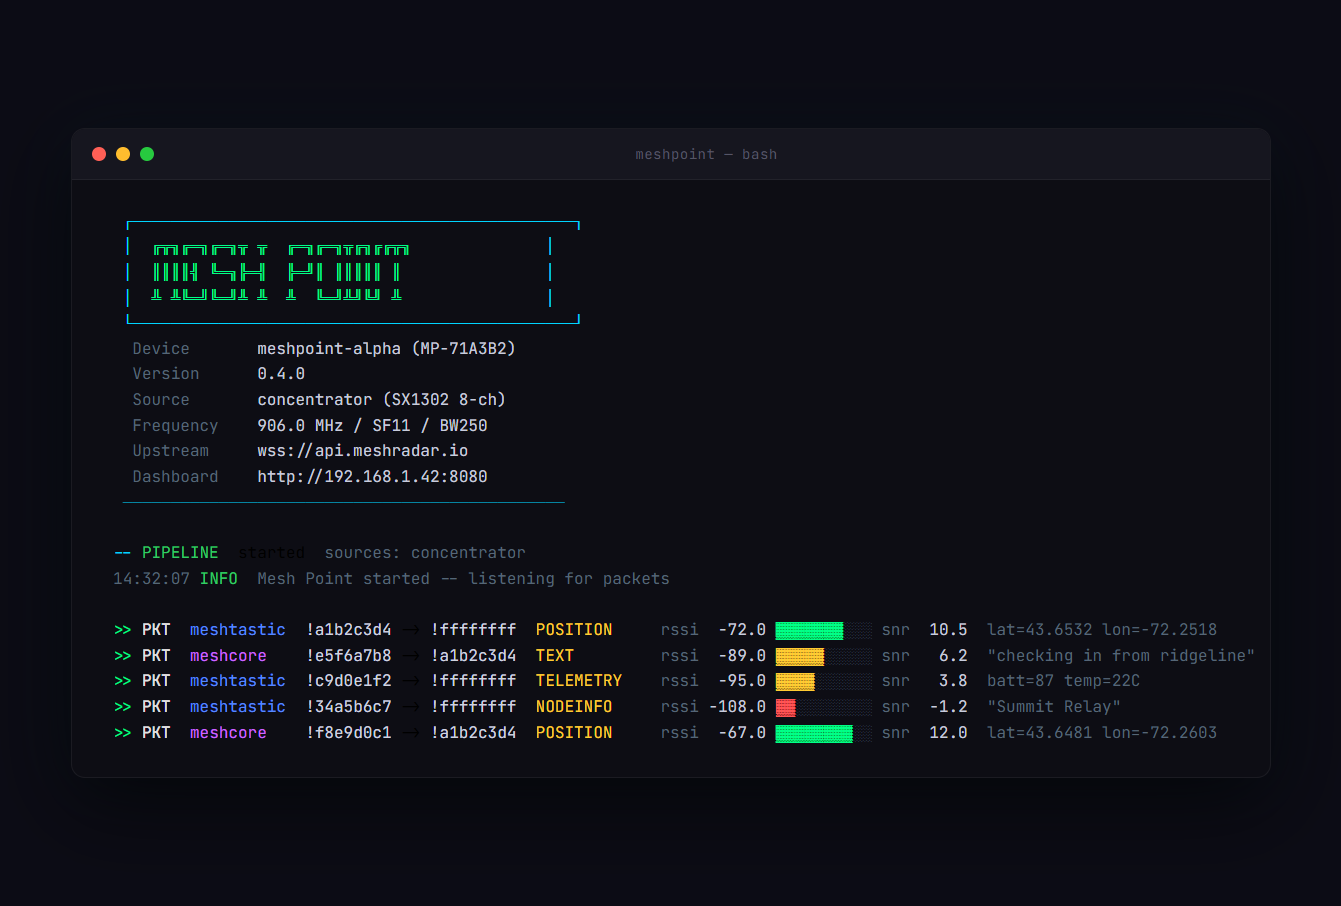Screen dimensions: 1341x906
Task: Select "Mesh Point started -- listening for packets"
Action: (x=463, y=579)
